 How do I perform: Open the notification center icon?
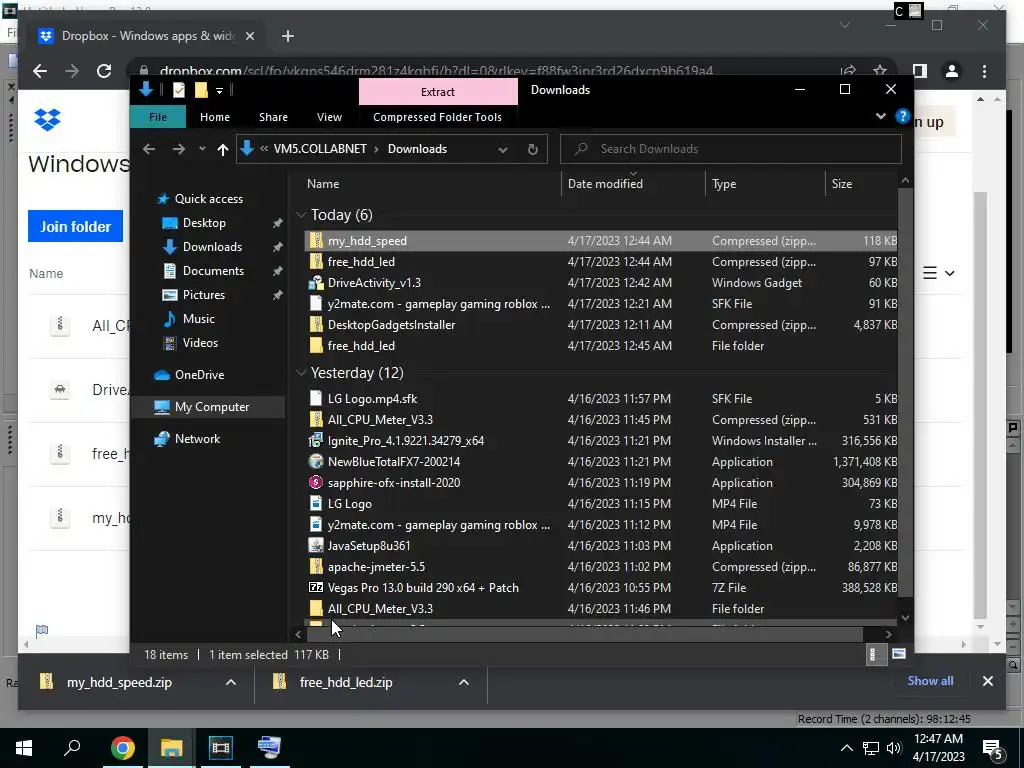coord(993,749)
